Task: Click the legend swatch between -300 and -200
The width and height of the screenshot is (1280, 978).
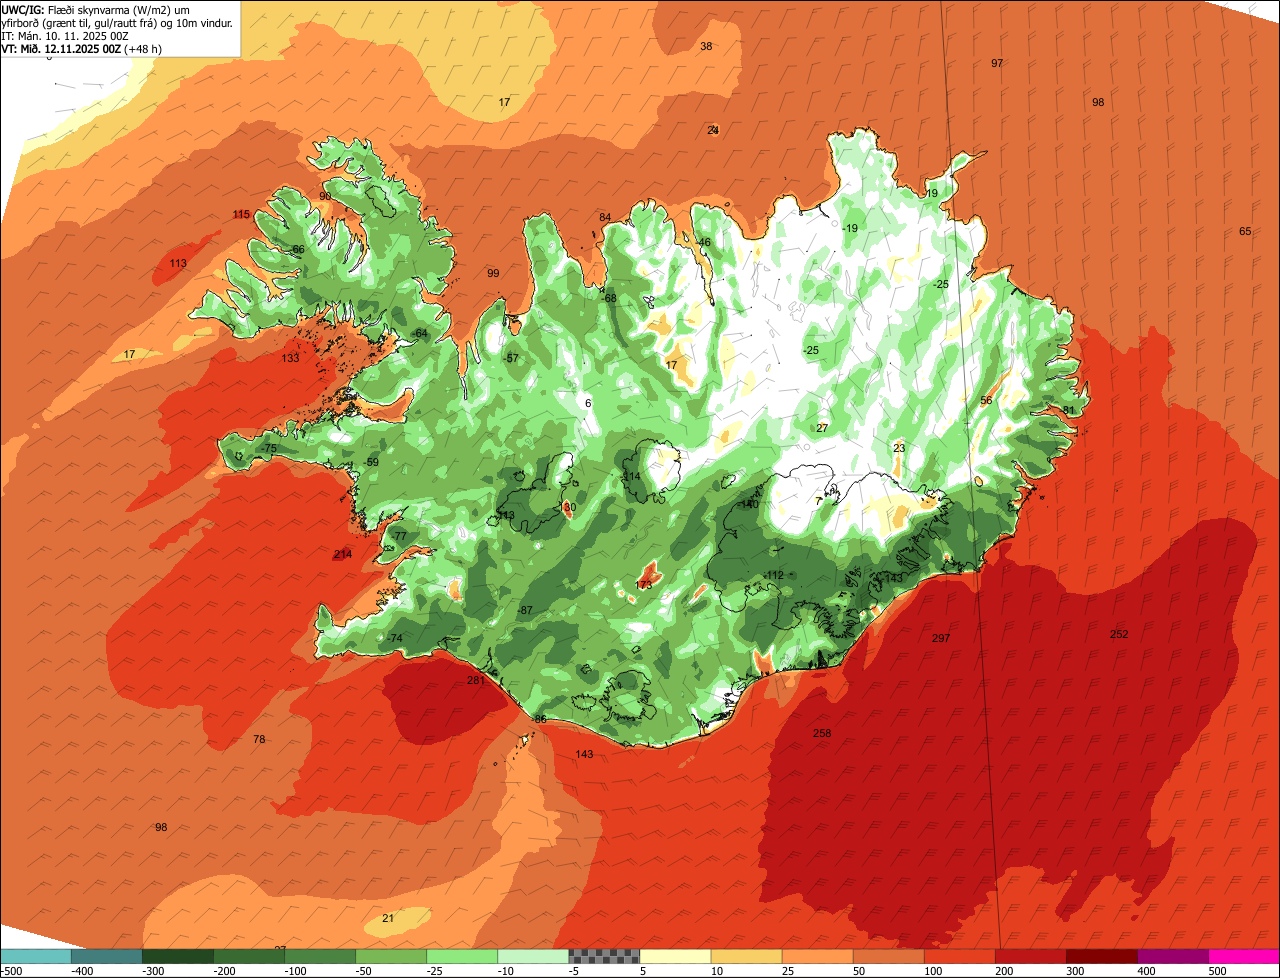Action: point(178,956)
